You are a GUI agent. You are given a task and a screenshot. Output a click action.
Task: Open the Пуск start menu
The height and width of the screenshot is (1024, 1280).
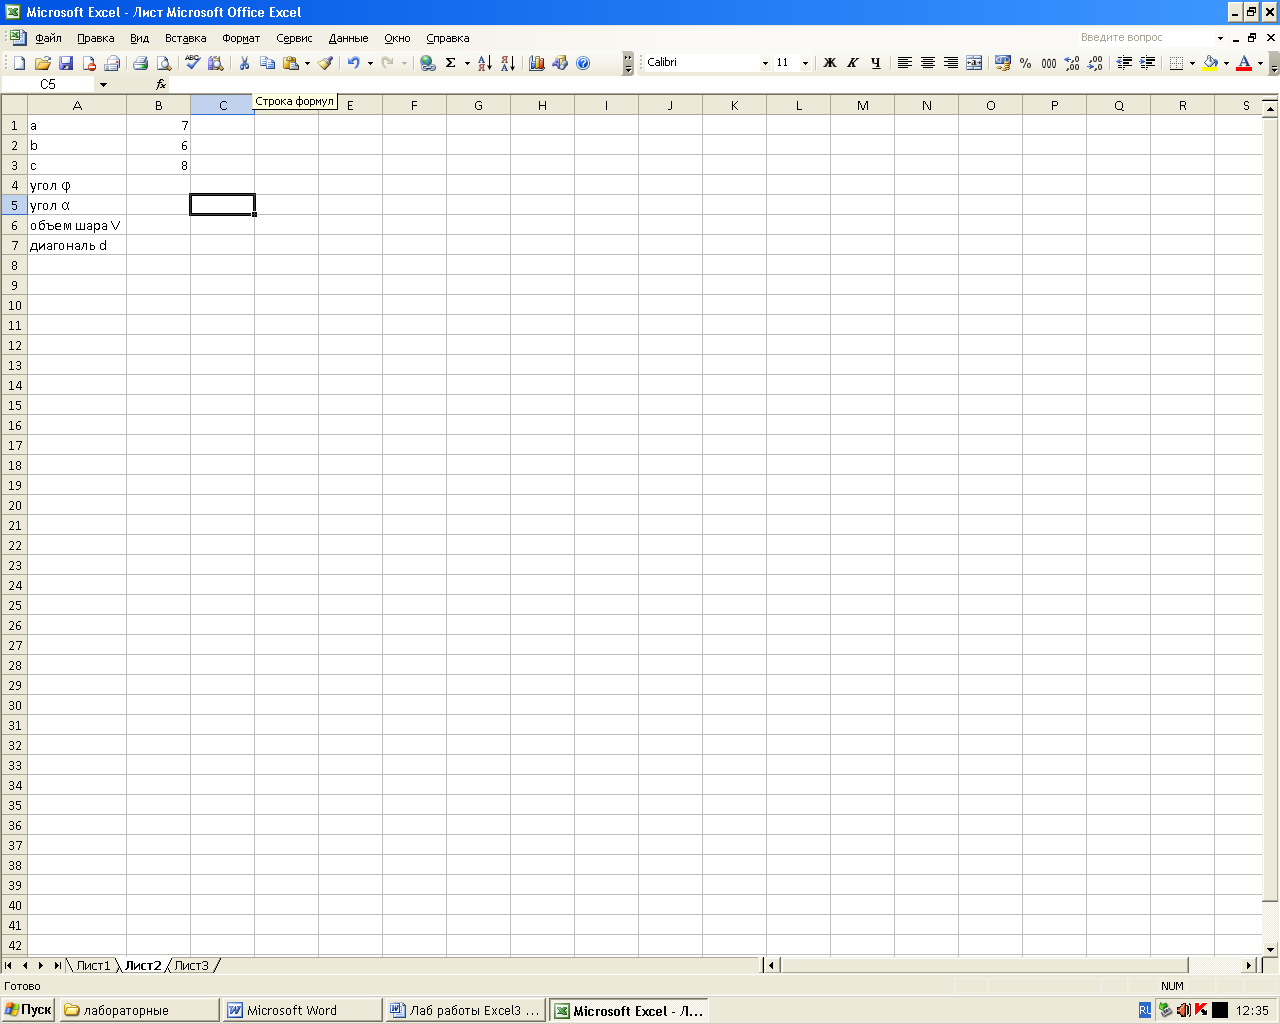(x=28, y=1010)
